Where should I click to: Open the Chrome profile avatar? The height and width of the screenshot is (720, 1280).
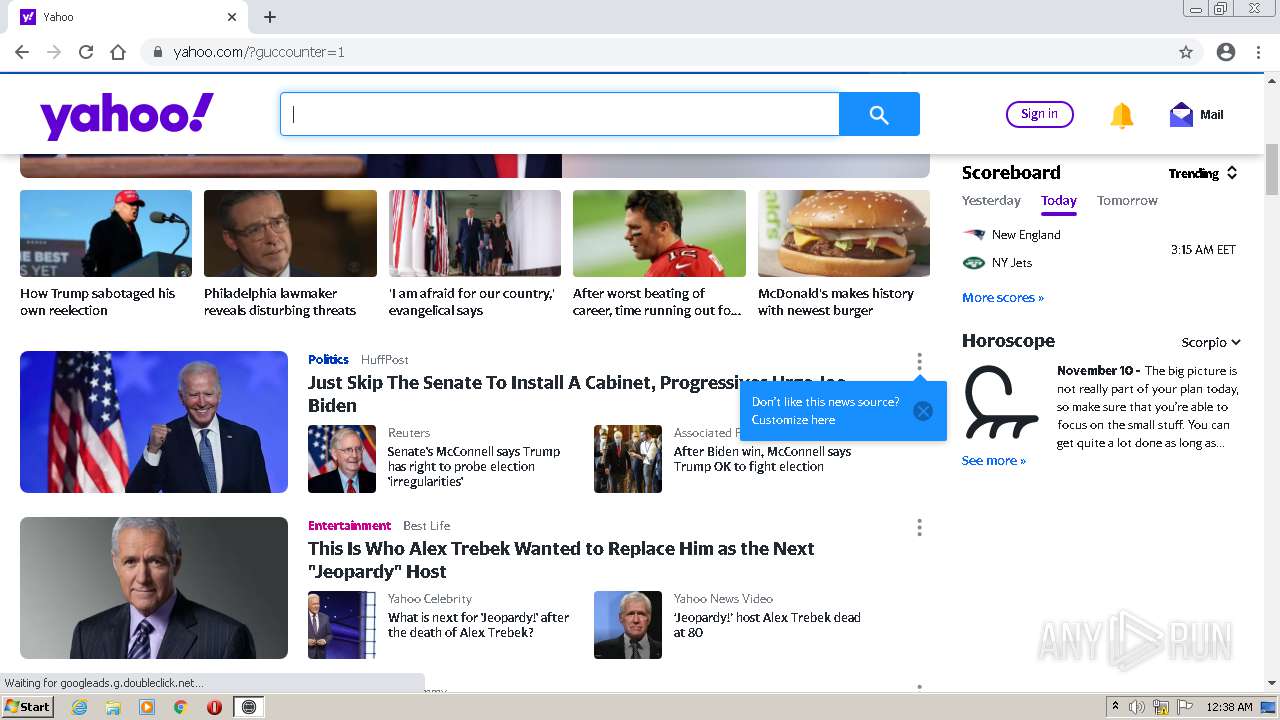(1226, 52)
